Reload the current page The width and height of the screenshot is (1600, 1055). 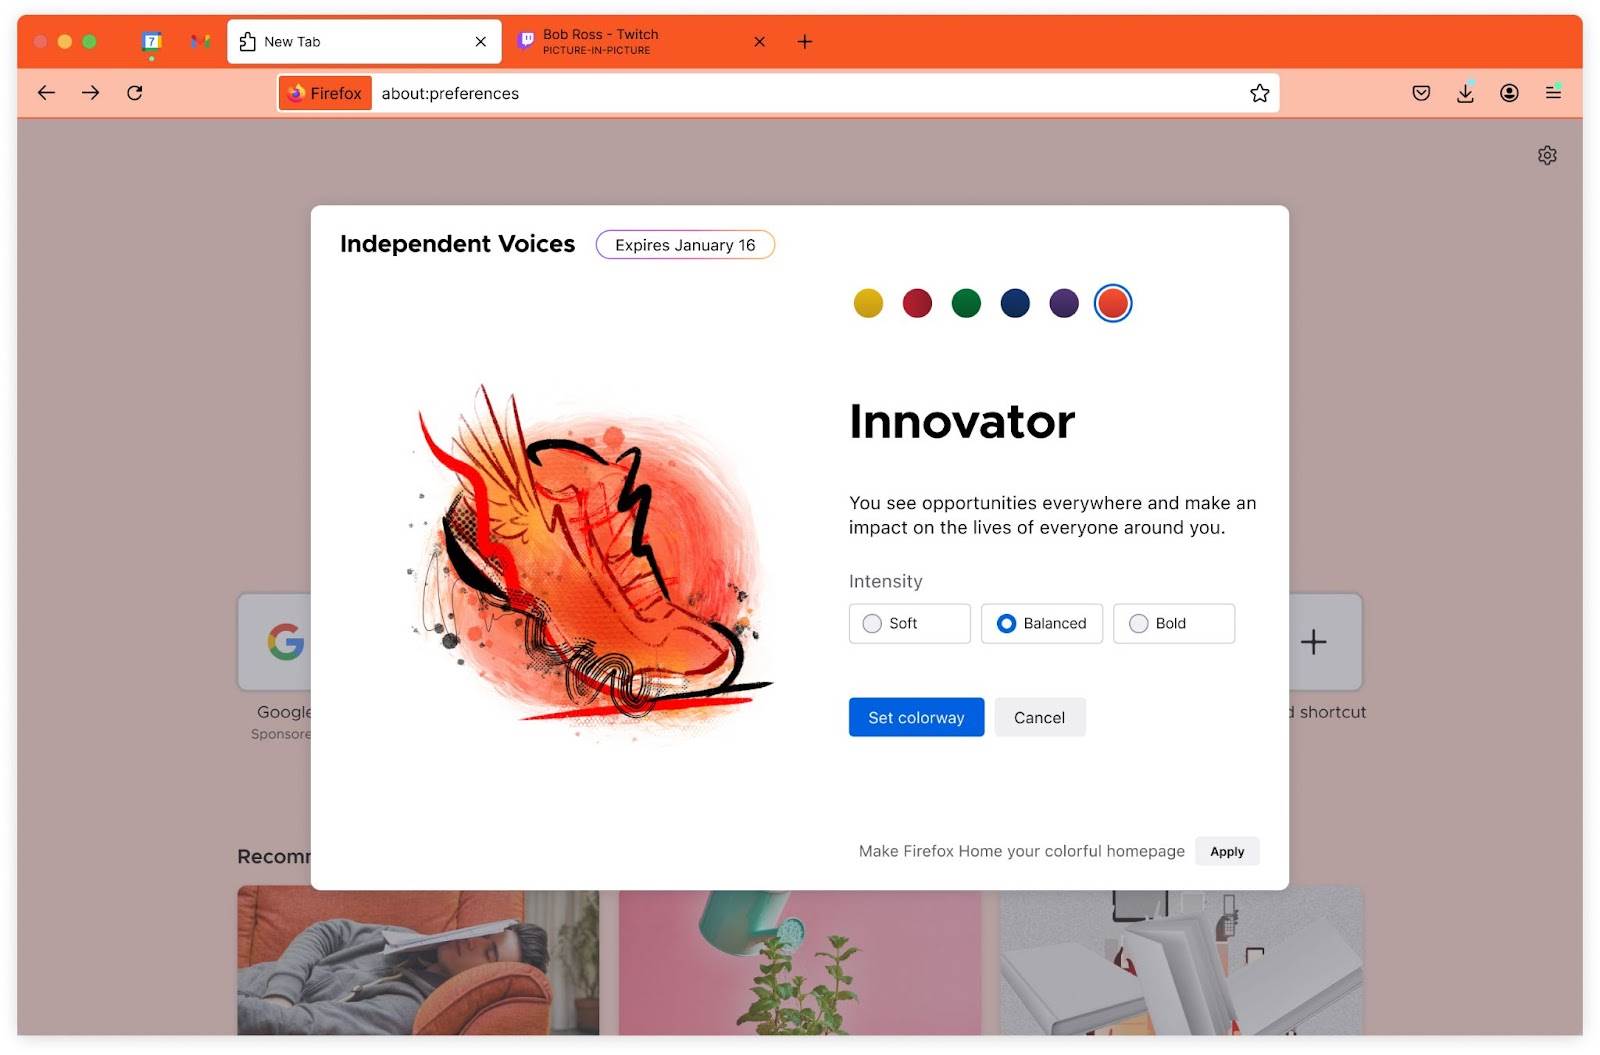pyautogui.click(x=135, y=93)
